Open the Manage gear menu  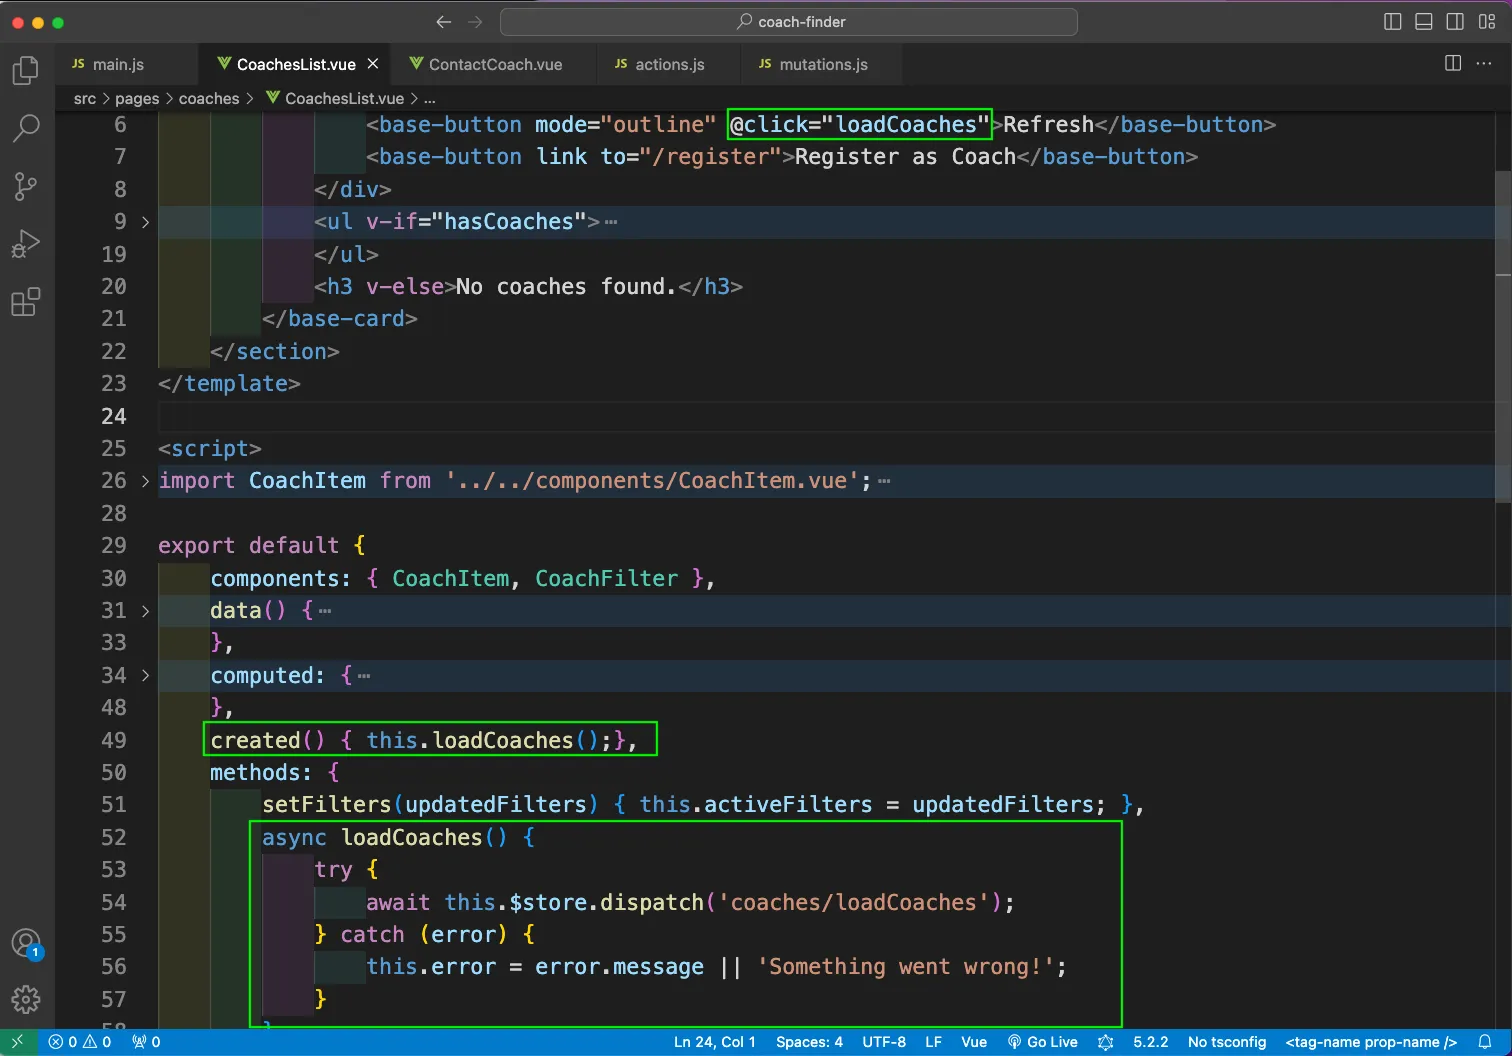click(x=26, y=999)
